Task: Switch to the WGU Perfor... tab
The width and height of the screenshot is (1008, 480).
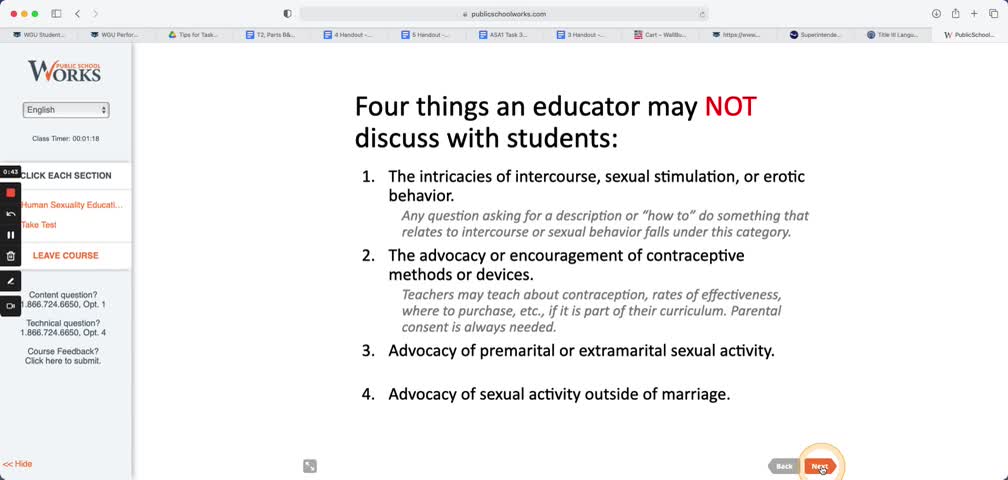Action: click(116, 35)
